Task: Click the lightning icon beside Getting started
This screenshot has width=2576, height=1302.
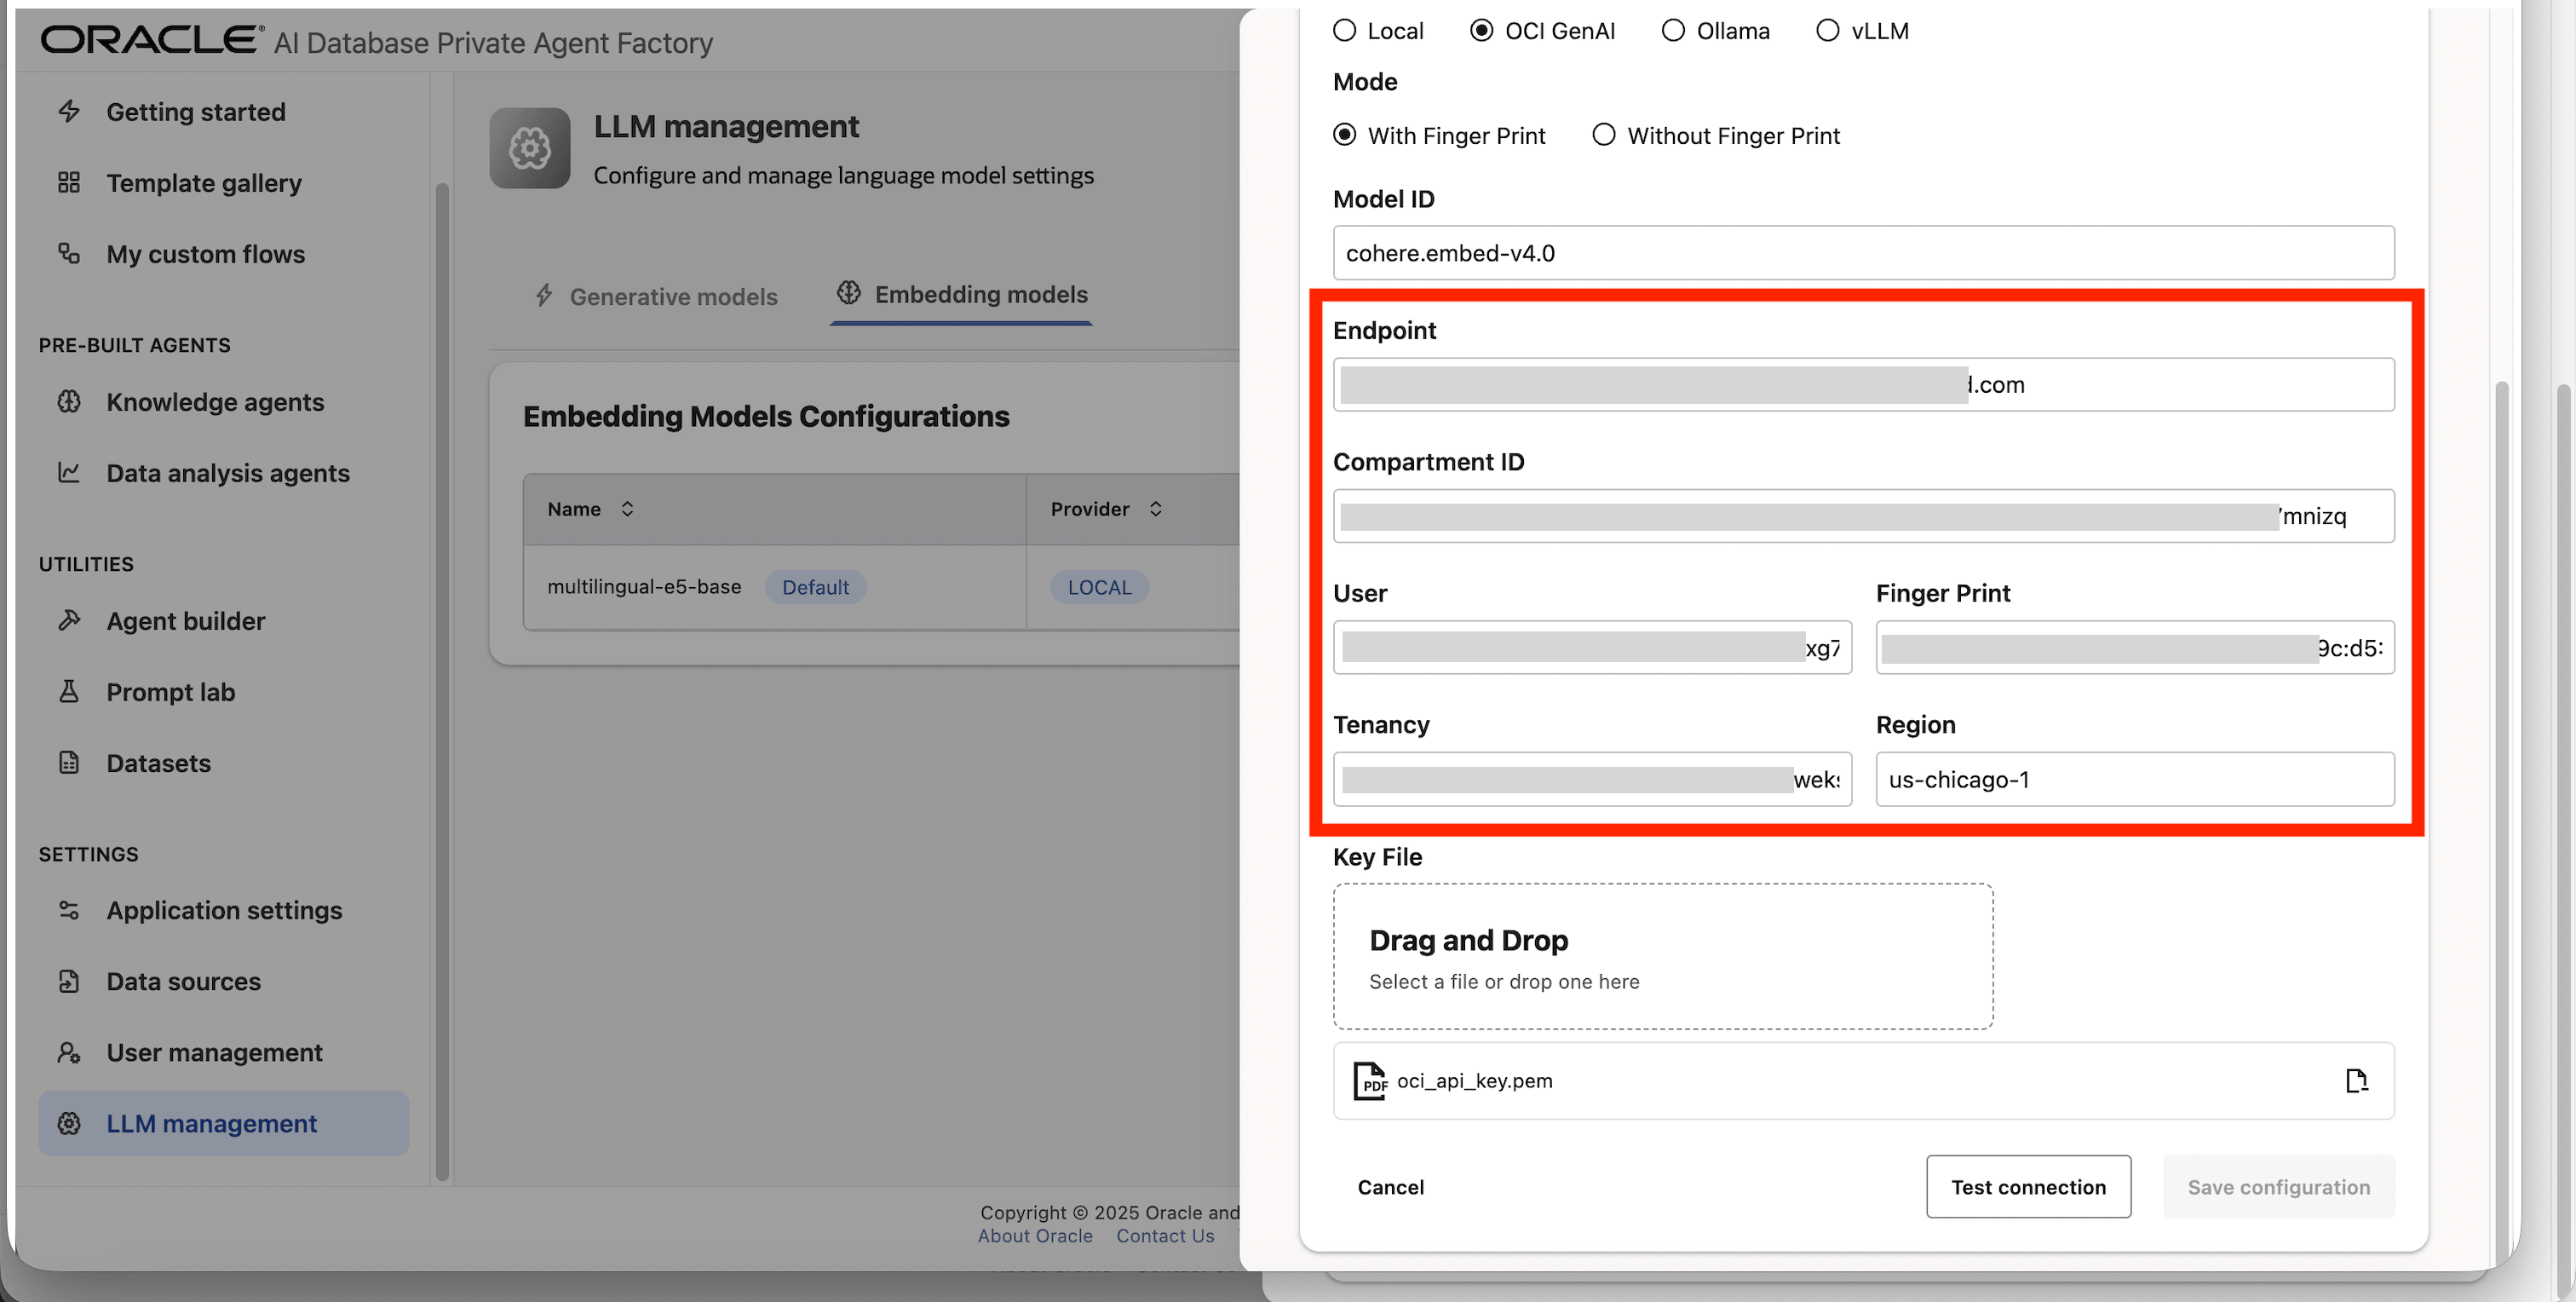Action: tap(69, 111)
